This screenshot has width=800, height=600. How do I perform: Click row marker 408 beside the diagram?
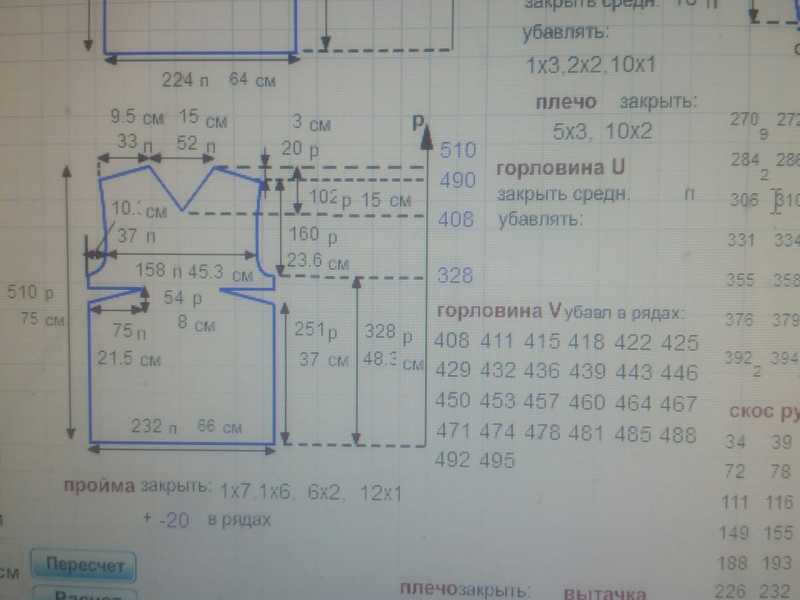(456, 219)
